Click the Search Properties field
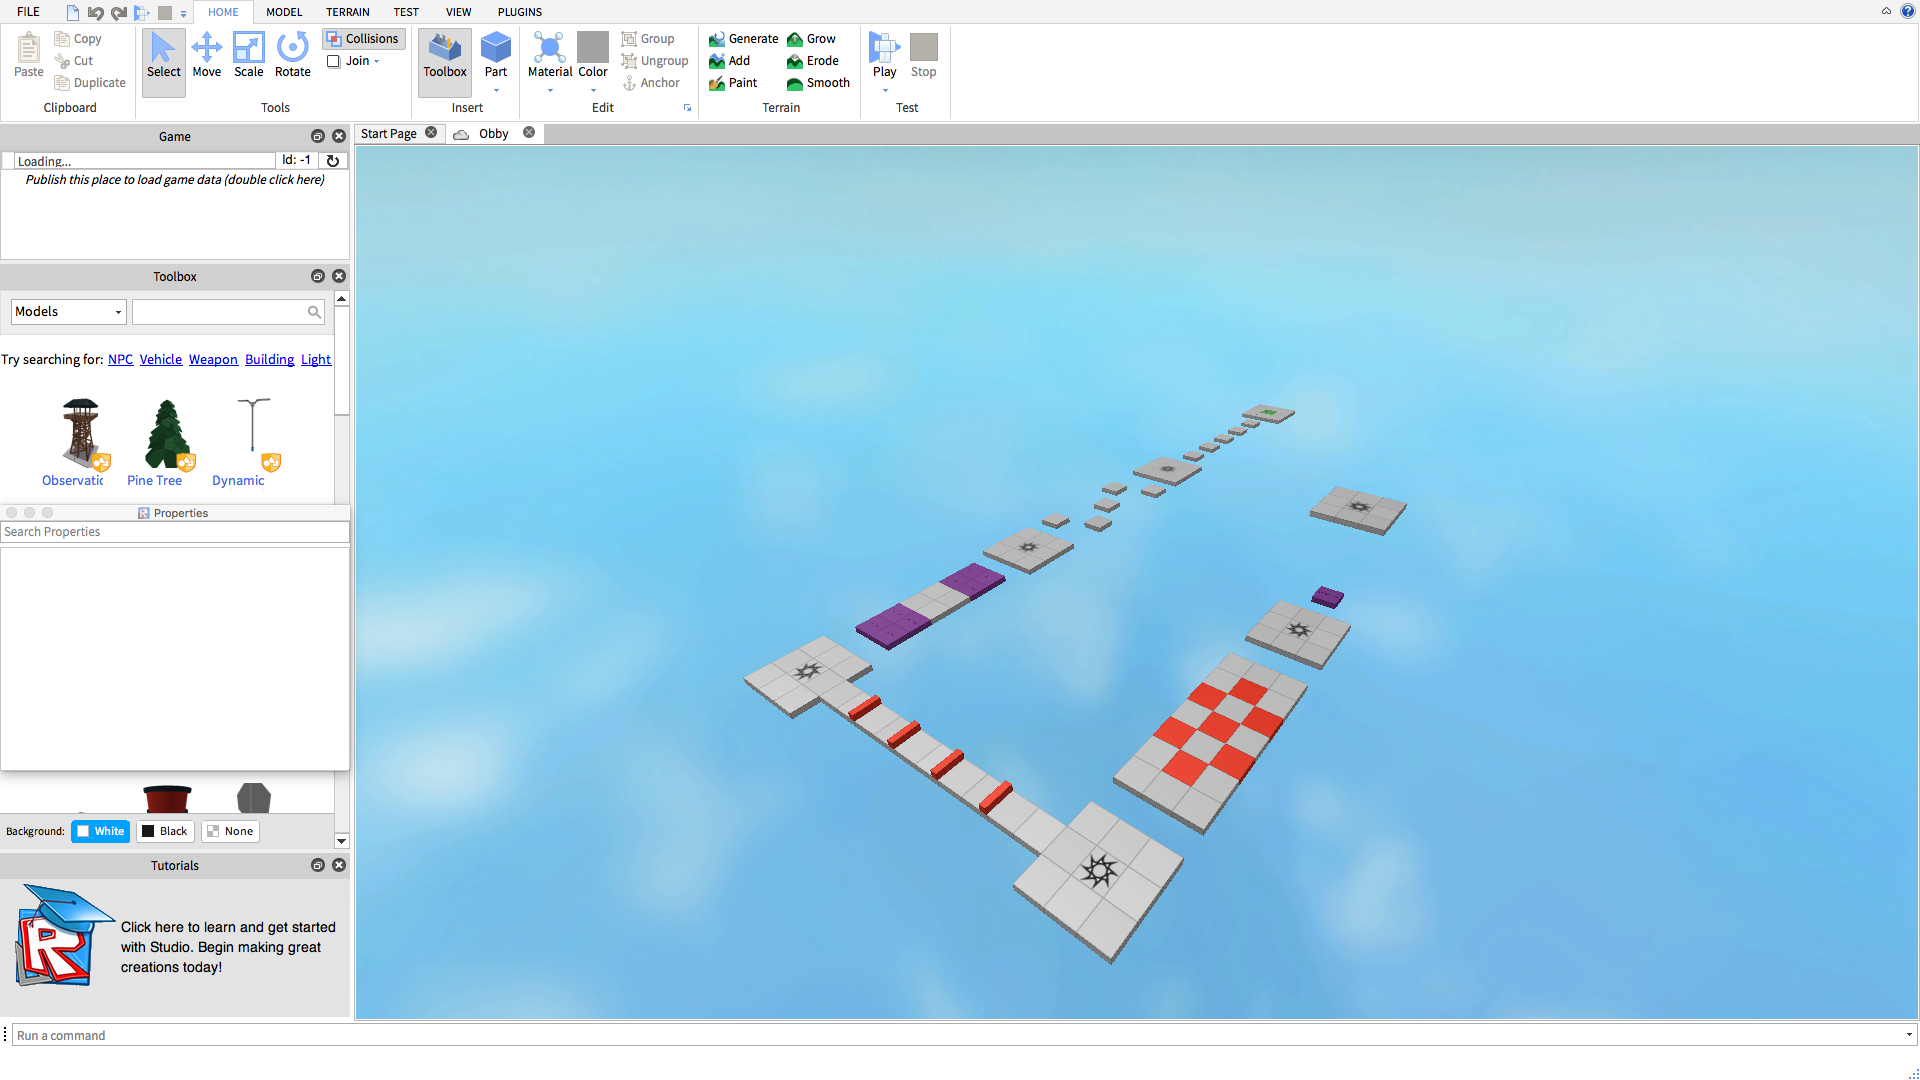This screenshot has width=1920, height=1080. point(175,532)
